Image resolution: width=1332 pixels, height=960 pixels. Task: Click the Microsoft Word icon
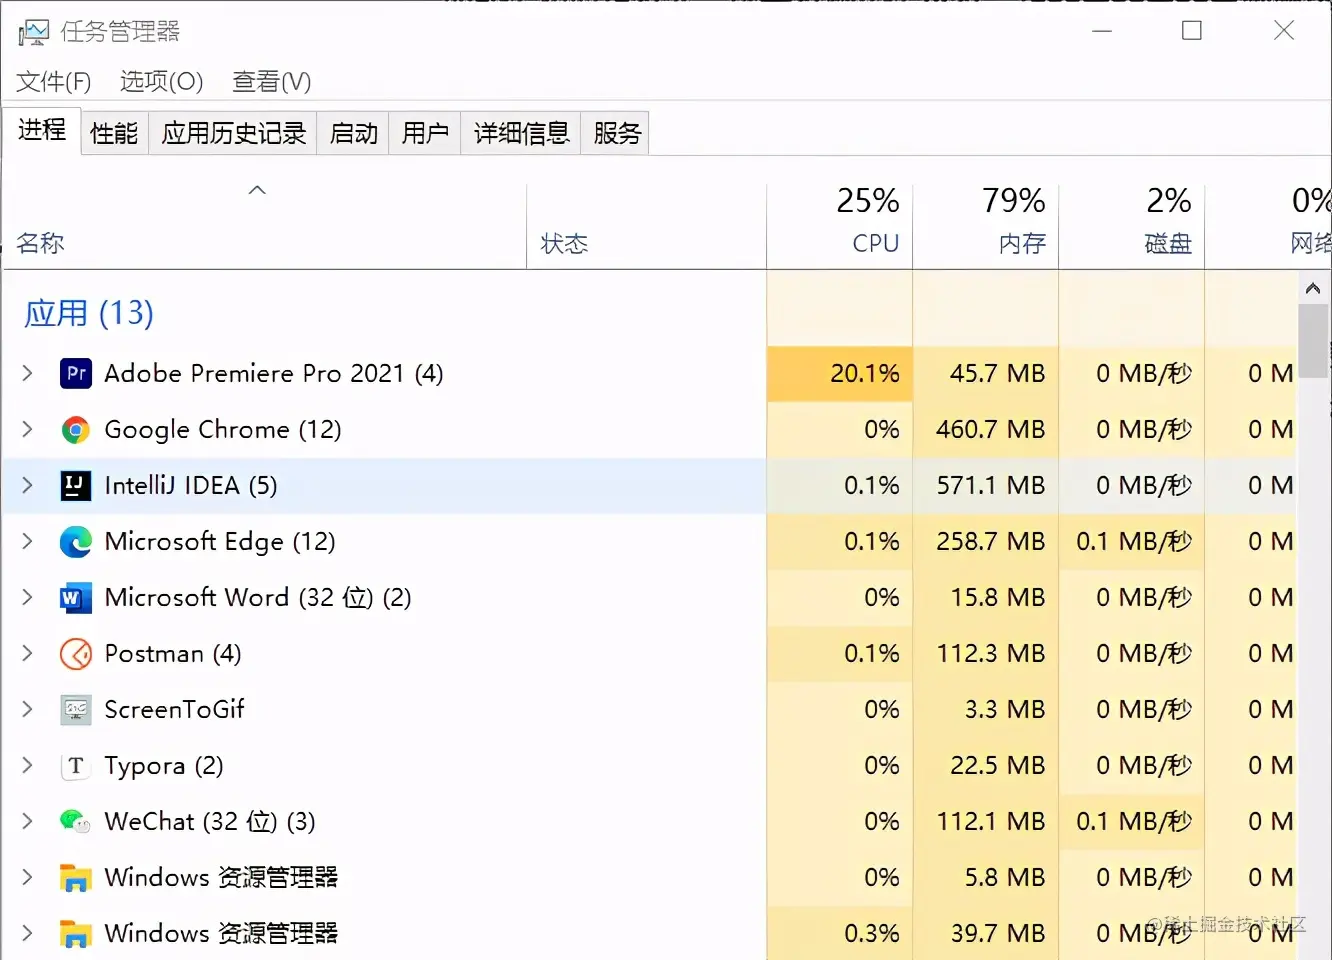tap(76, 597)
